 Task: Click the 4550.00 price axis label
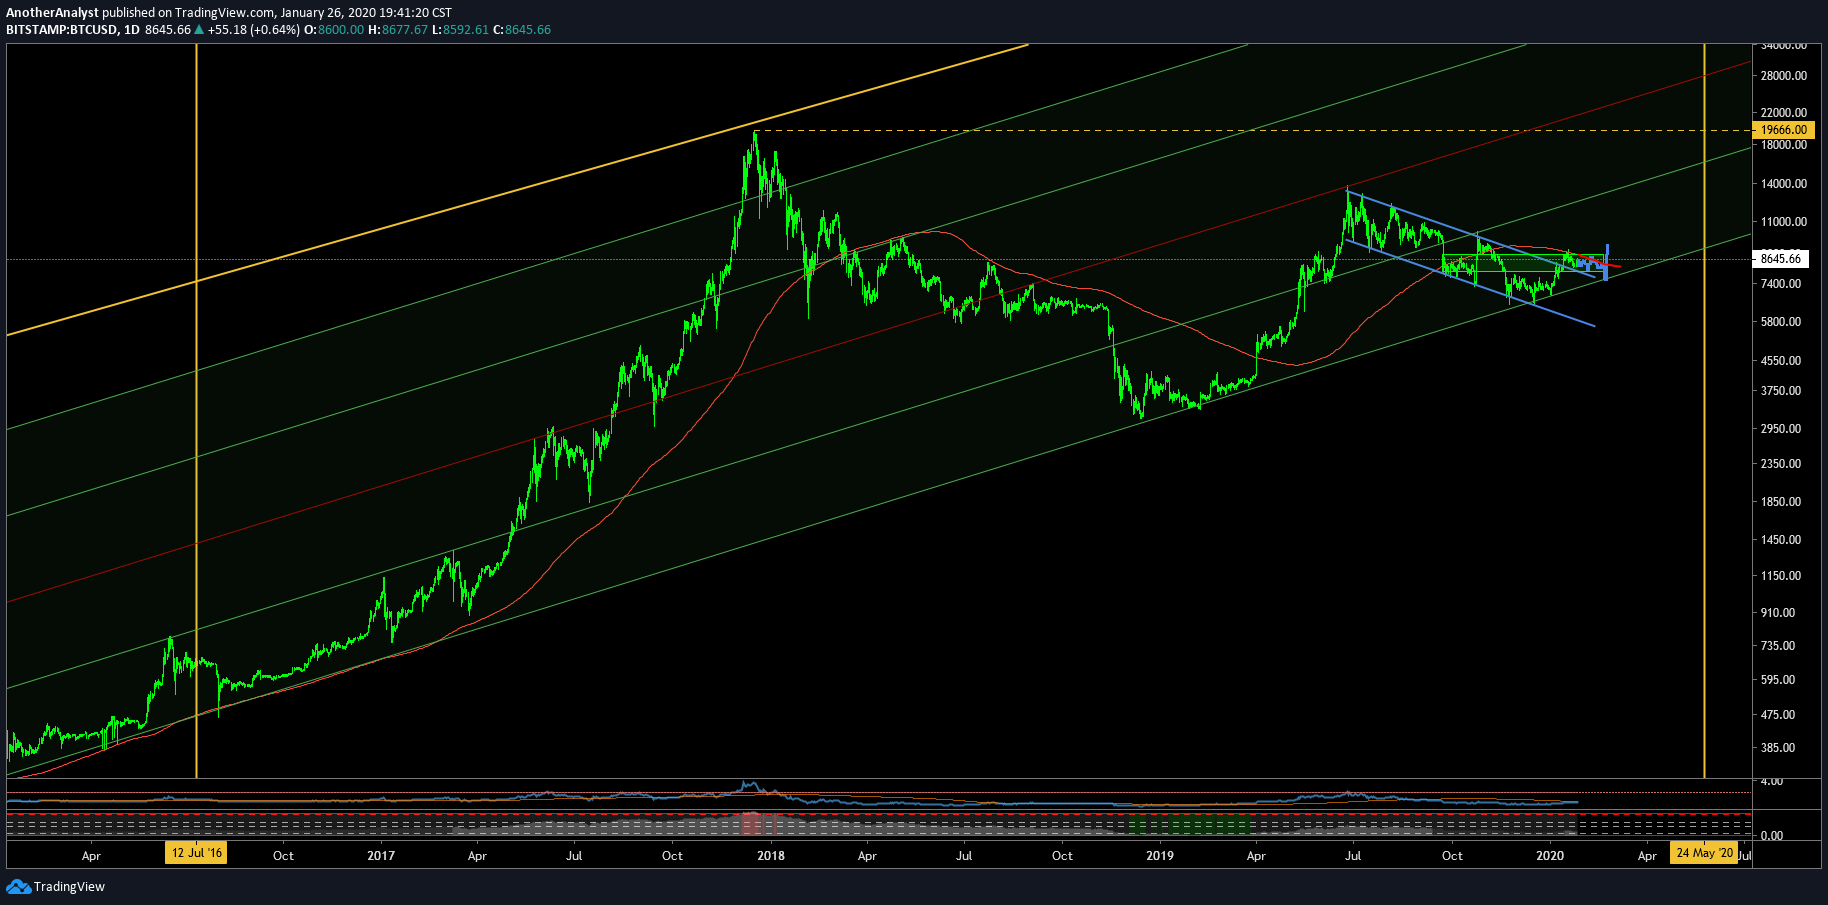click(1781, 361)
